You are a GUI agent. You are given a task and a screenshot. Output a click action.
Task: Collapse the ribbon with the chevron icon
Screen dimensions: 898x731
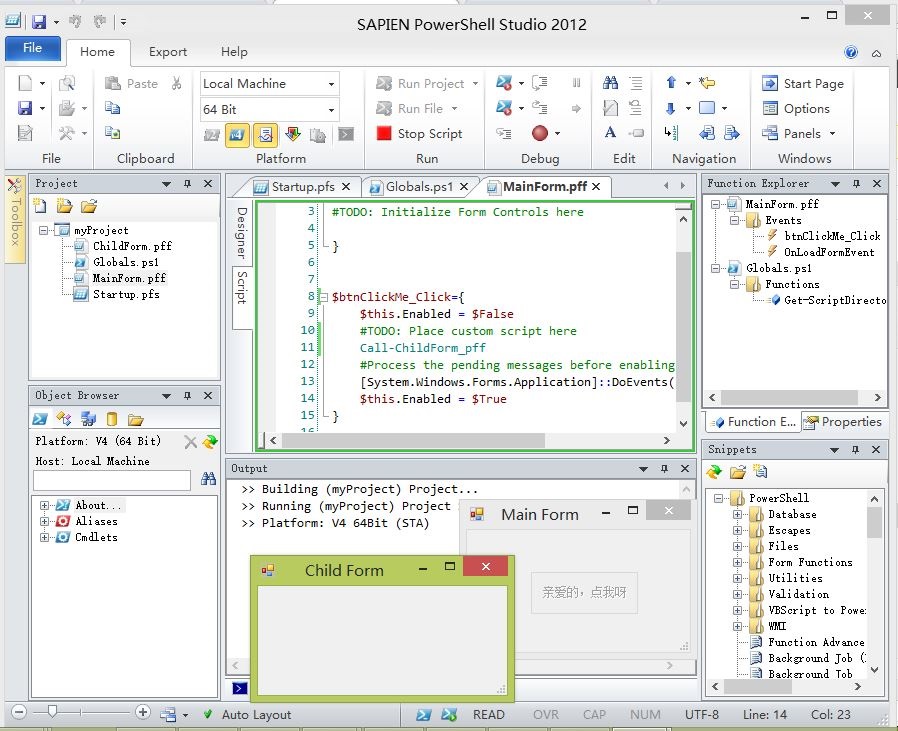click(x=876, y=53)
